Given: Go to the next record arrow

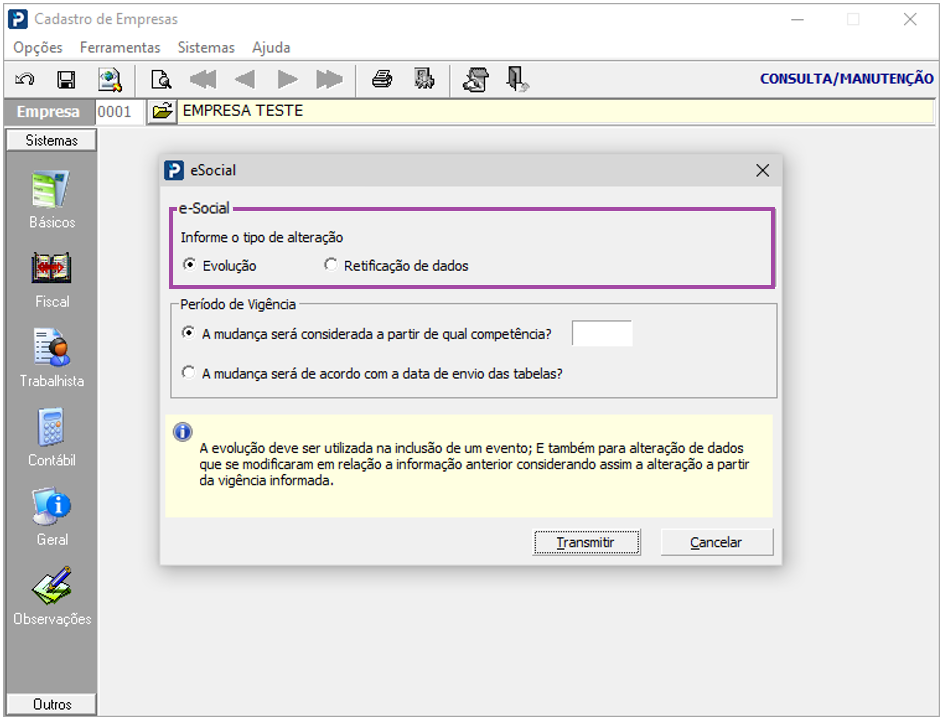Looking at the screenshot, I should pyautogui.click(x=287, y=79).
